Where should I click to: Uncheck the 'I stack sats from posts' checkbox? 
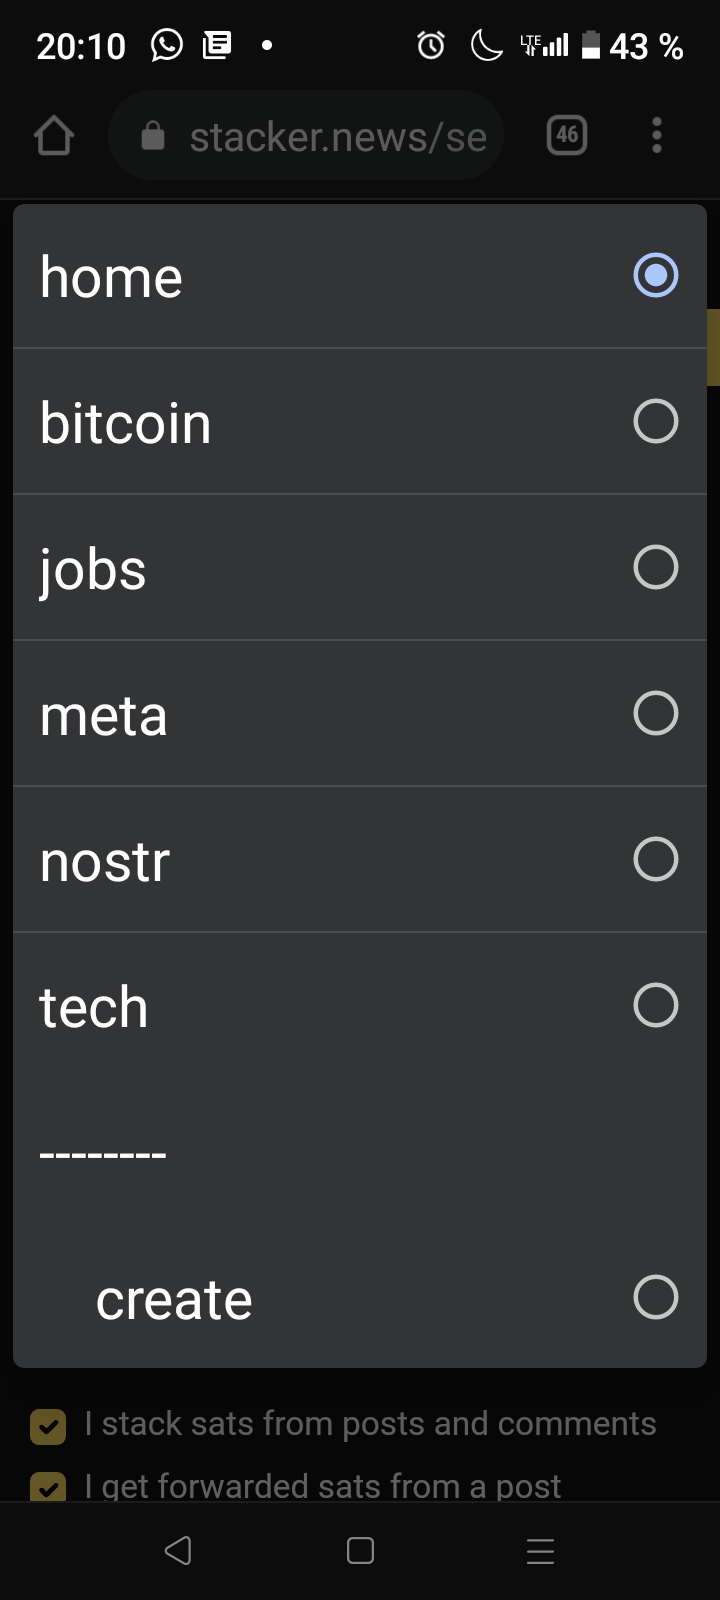coord(48,1427)
